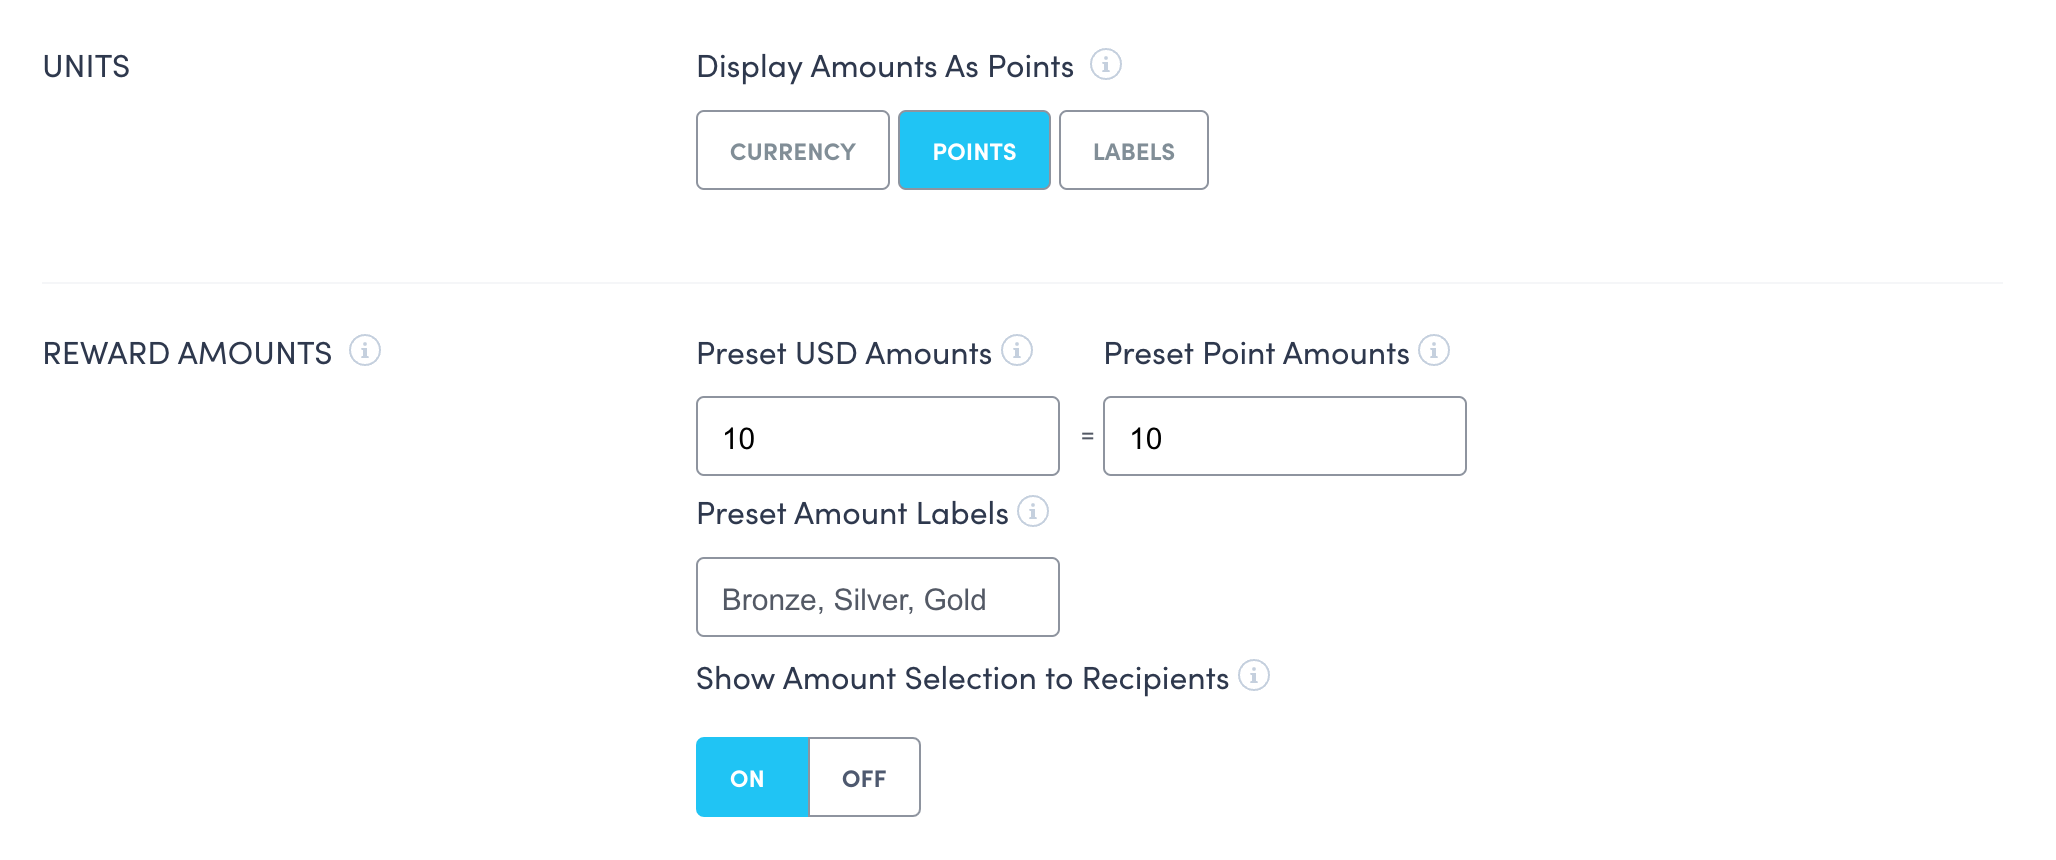Focus the Preset USD Amounts input field
The height and width of the screenshot is (860, 2056).
click(877, 437)
